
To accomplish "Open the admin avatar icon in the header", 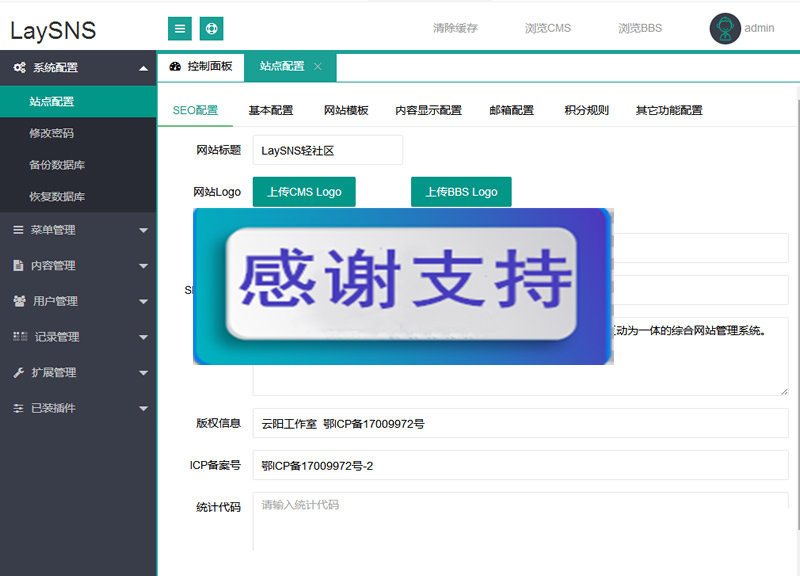I will coord(723,28).
